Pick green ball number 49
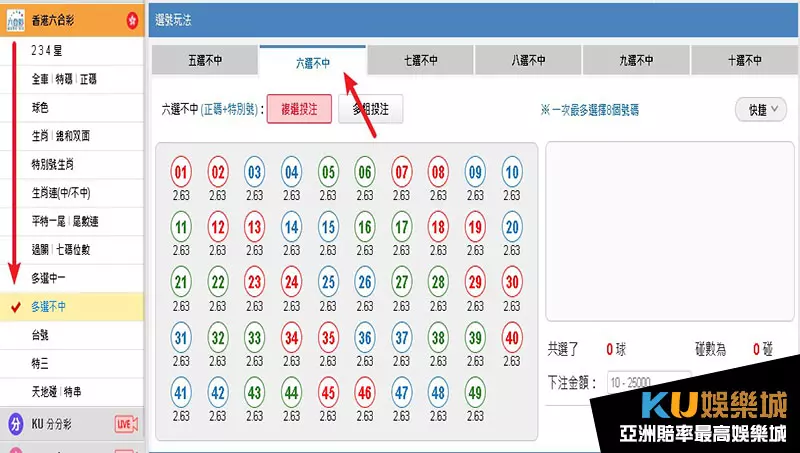Screen dimensions: 800x453 click(x=475, y=392)
